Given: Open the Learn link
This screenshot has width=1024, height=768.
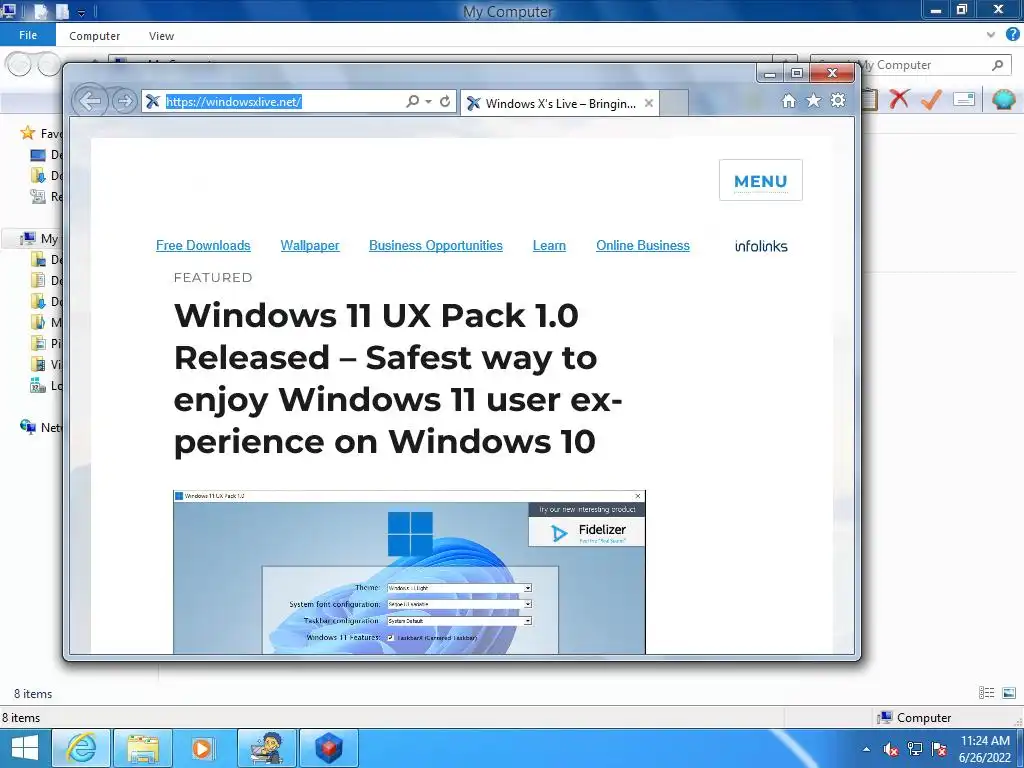Looking at the screenshot, I should coord(549,246).
